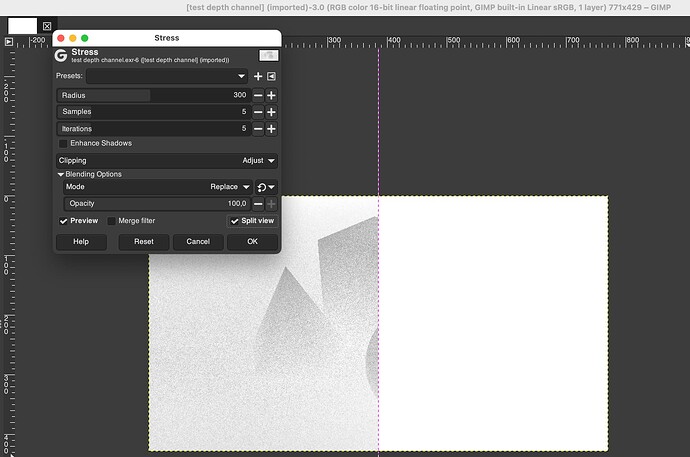This screenshot has height=457, width=690.
Task: Click the horizontal ruler at 500
Action: (453, 41)
